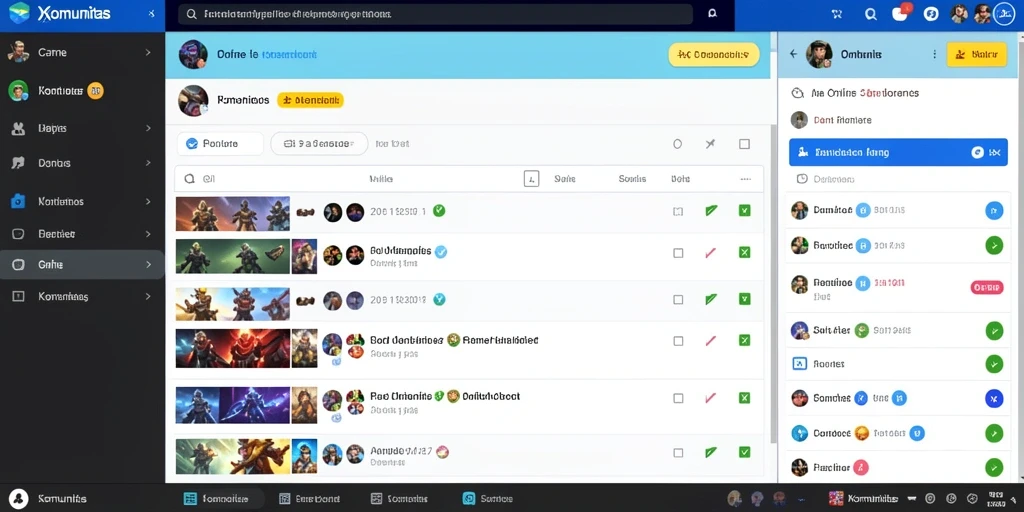Click the green edit pencil in the third table row

(711, 299)
